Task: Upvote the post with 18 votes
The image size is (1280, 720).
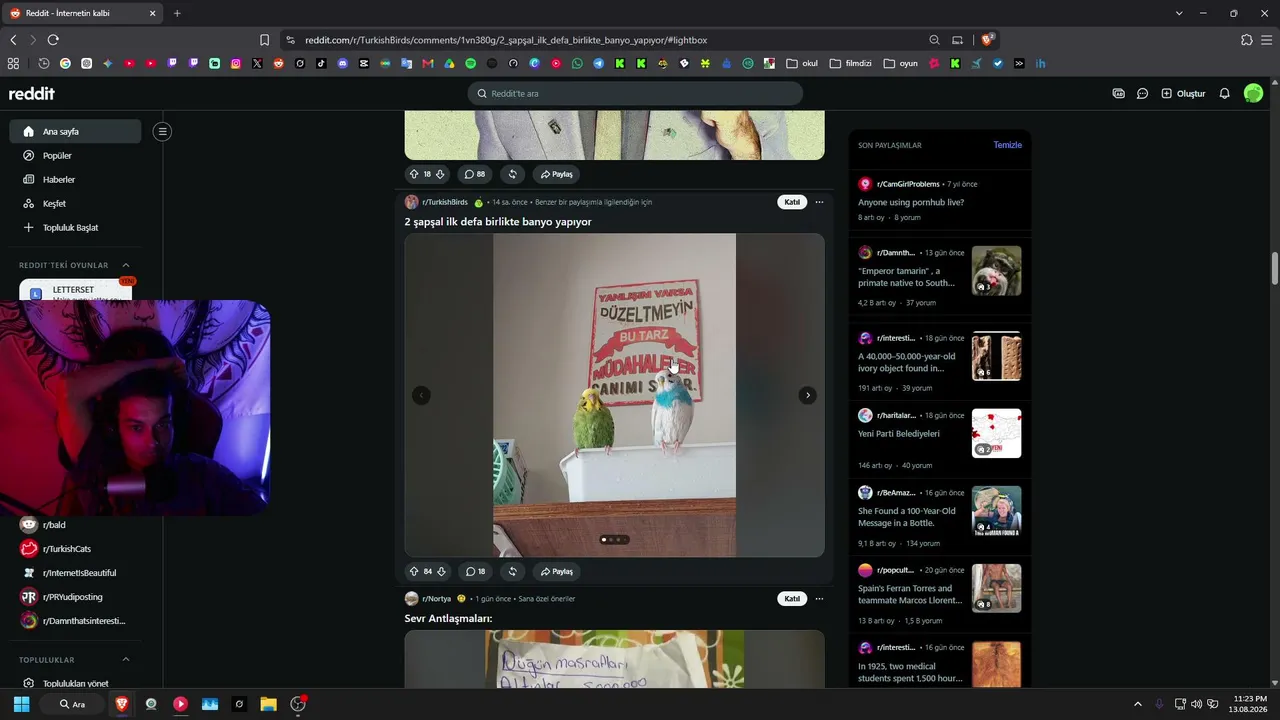Action: click(414, 174)
